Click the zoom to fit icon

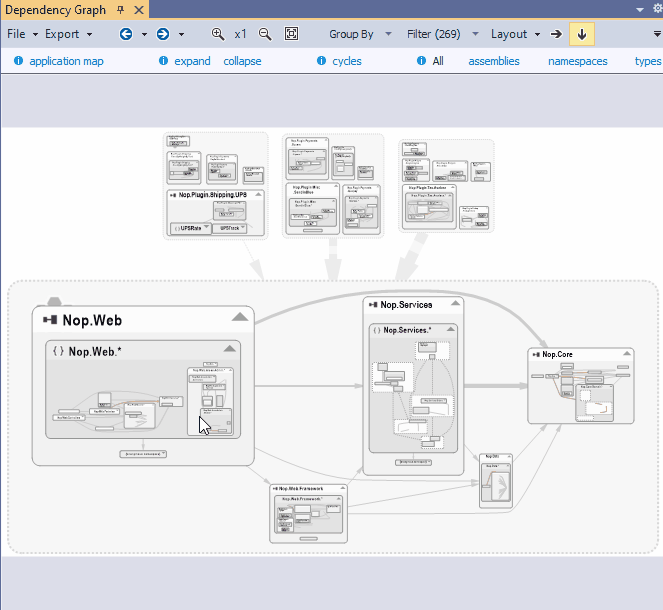[291, 34]
